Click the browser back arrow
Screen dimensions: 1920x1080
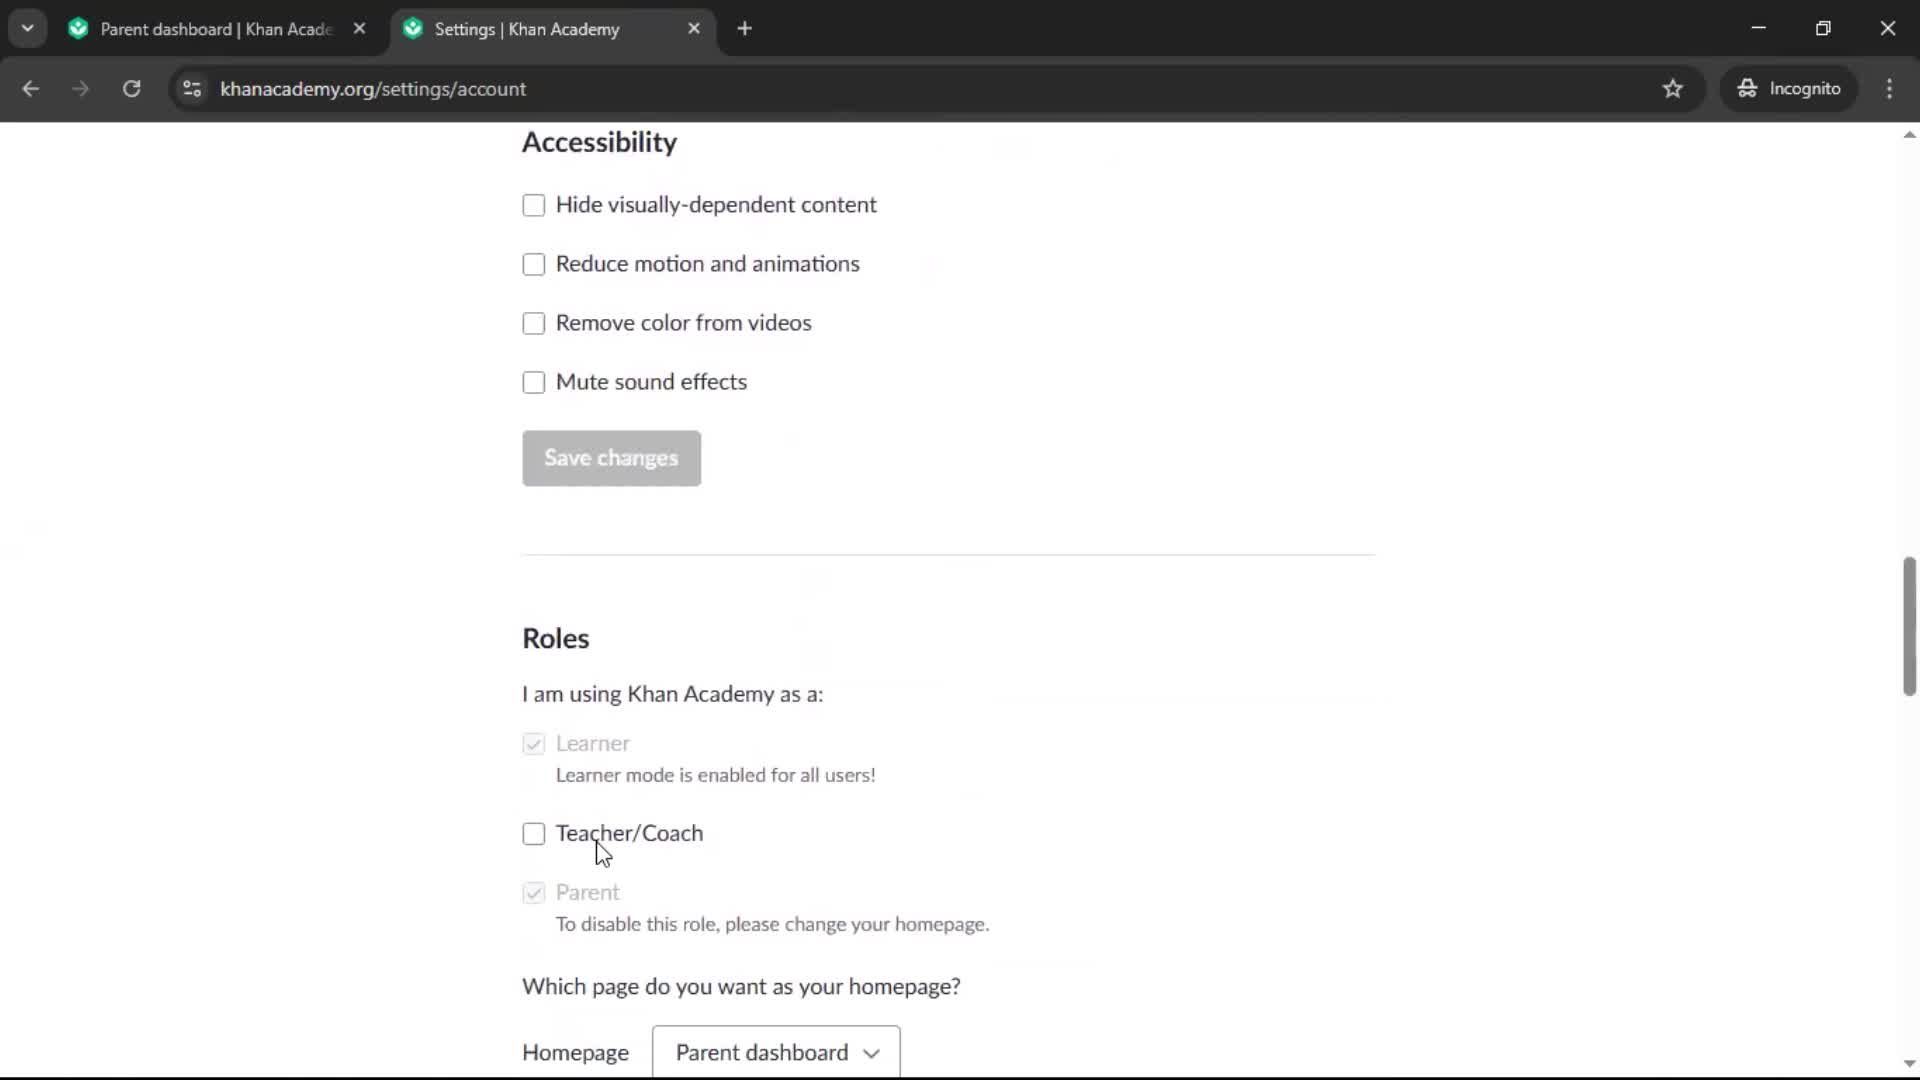(x=30, y=89)
